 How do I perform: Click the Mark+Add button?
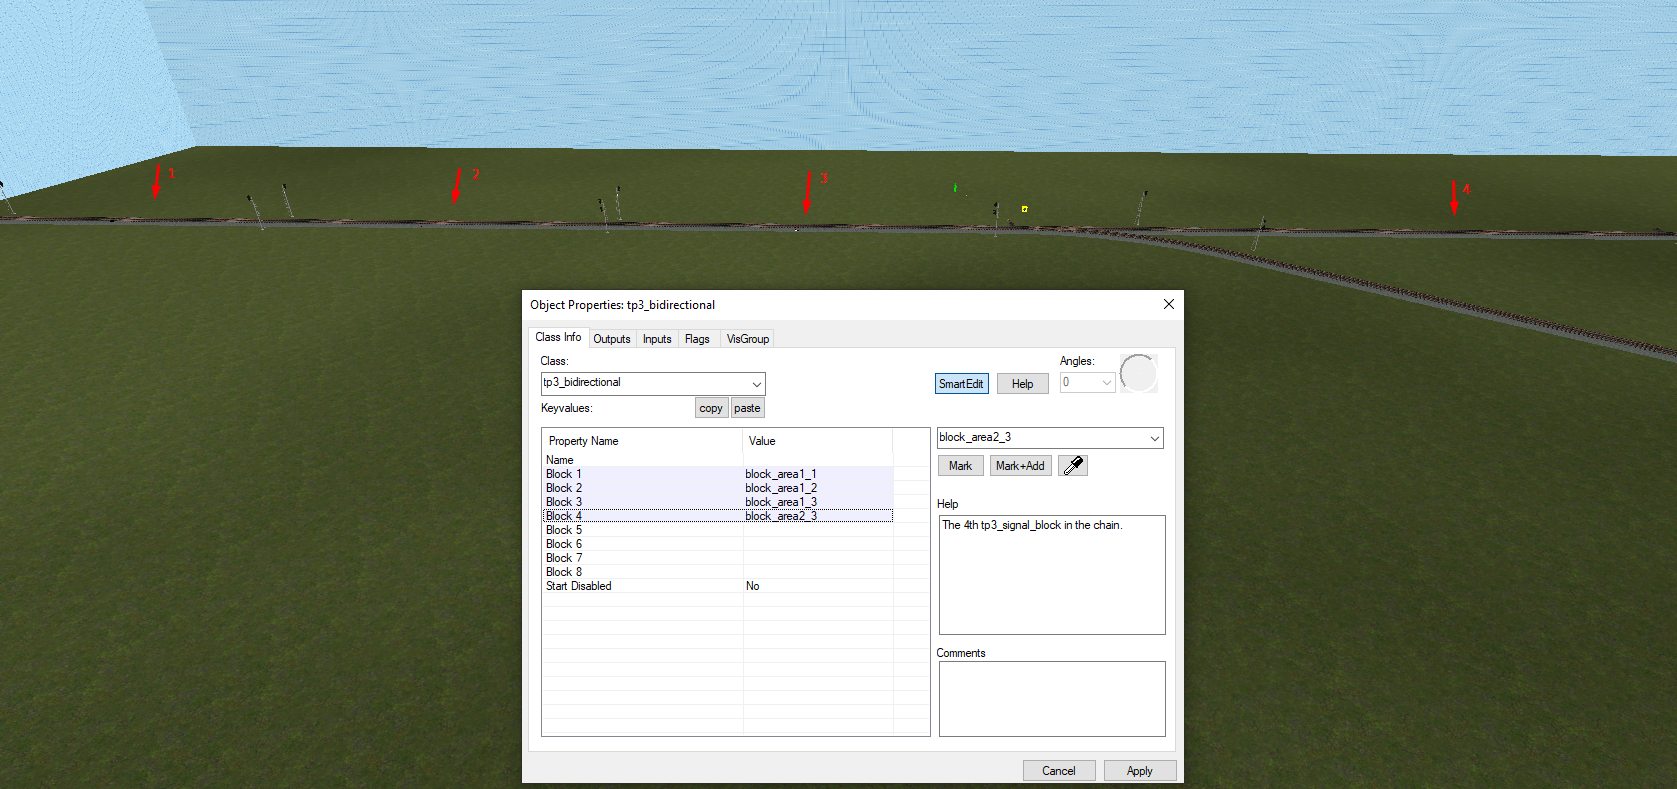click(x=1020, y=465)
